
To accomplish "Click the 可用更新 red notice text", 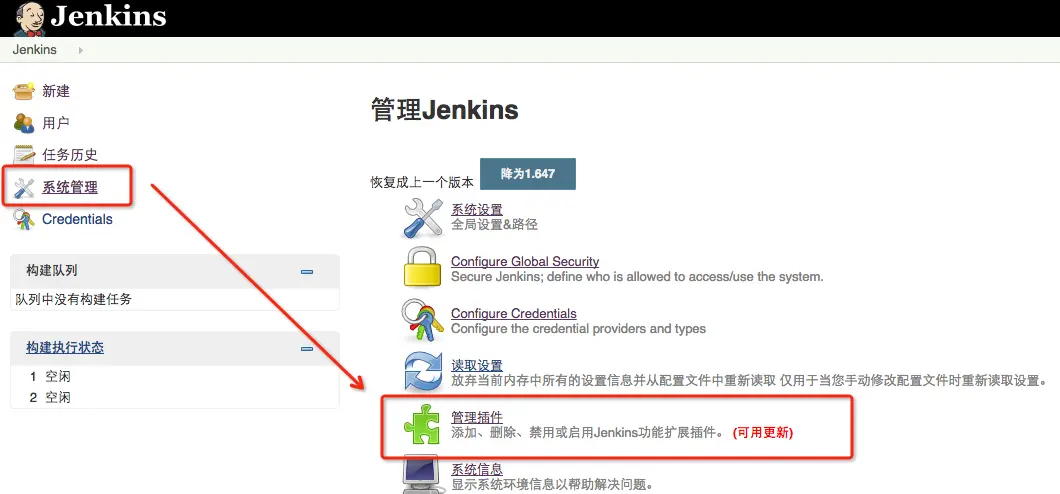I will pos(763,433).
